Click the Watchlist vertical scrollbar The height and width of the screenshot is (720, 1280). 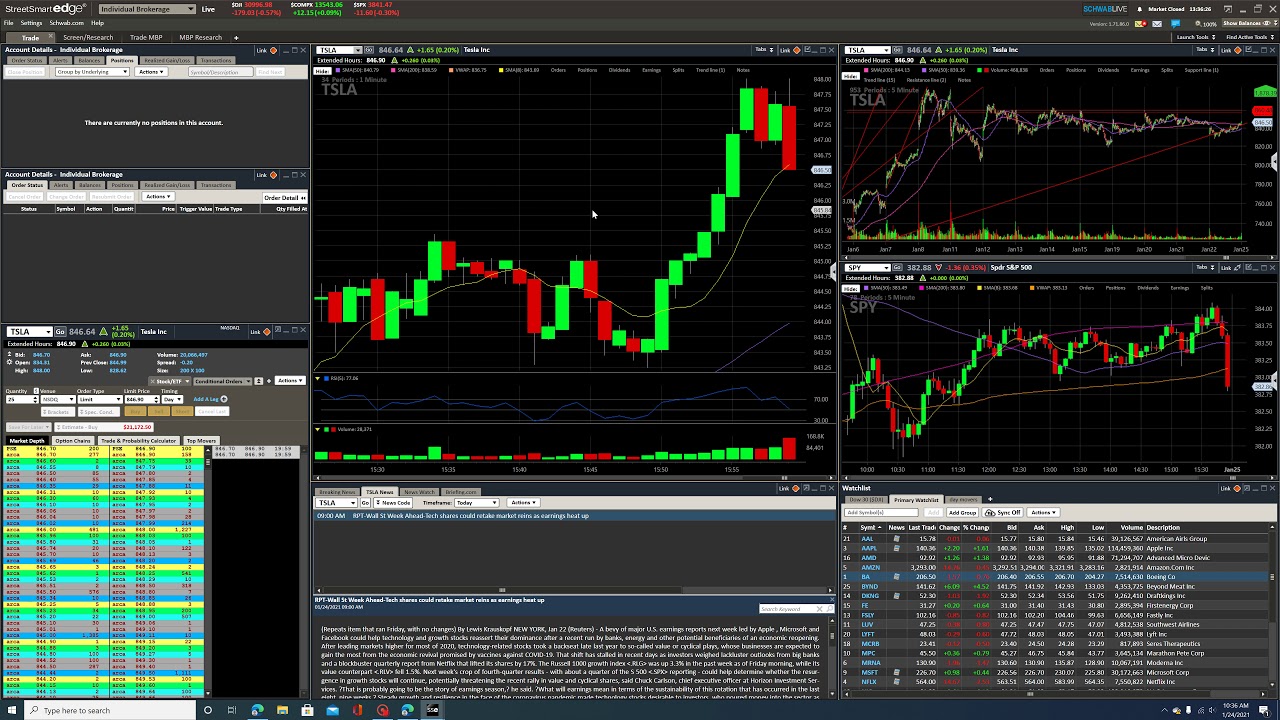[x=1272, y=607]
